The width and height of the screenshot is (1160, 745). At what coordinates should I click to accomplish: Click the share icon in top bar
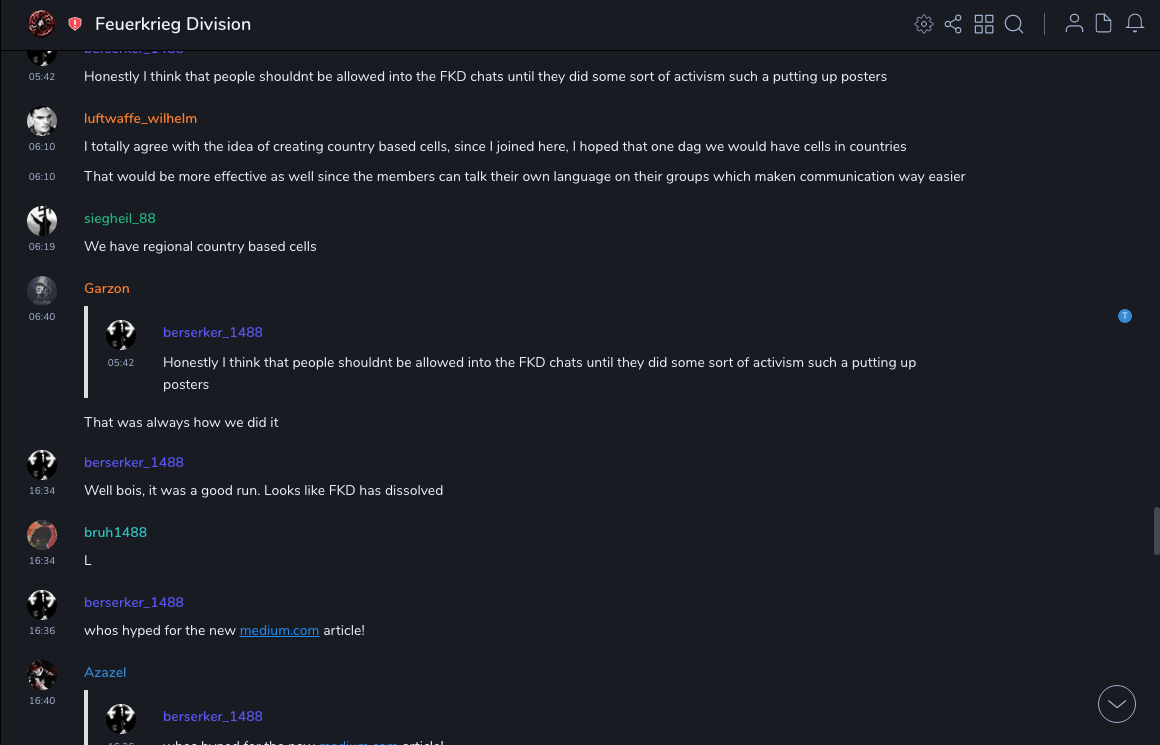point(953,24)
